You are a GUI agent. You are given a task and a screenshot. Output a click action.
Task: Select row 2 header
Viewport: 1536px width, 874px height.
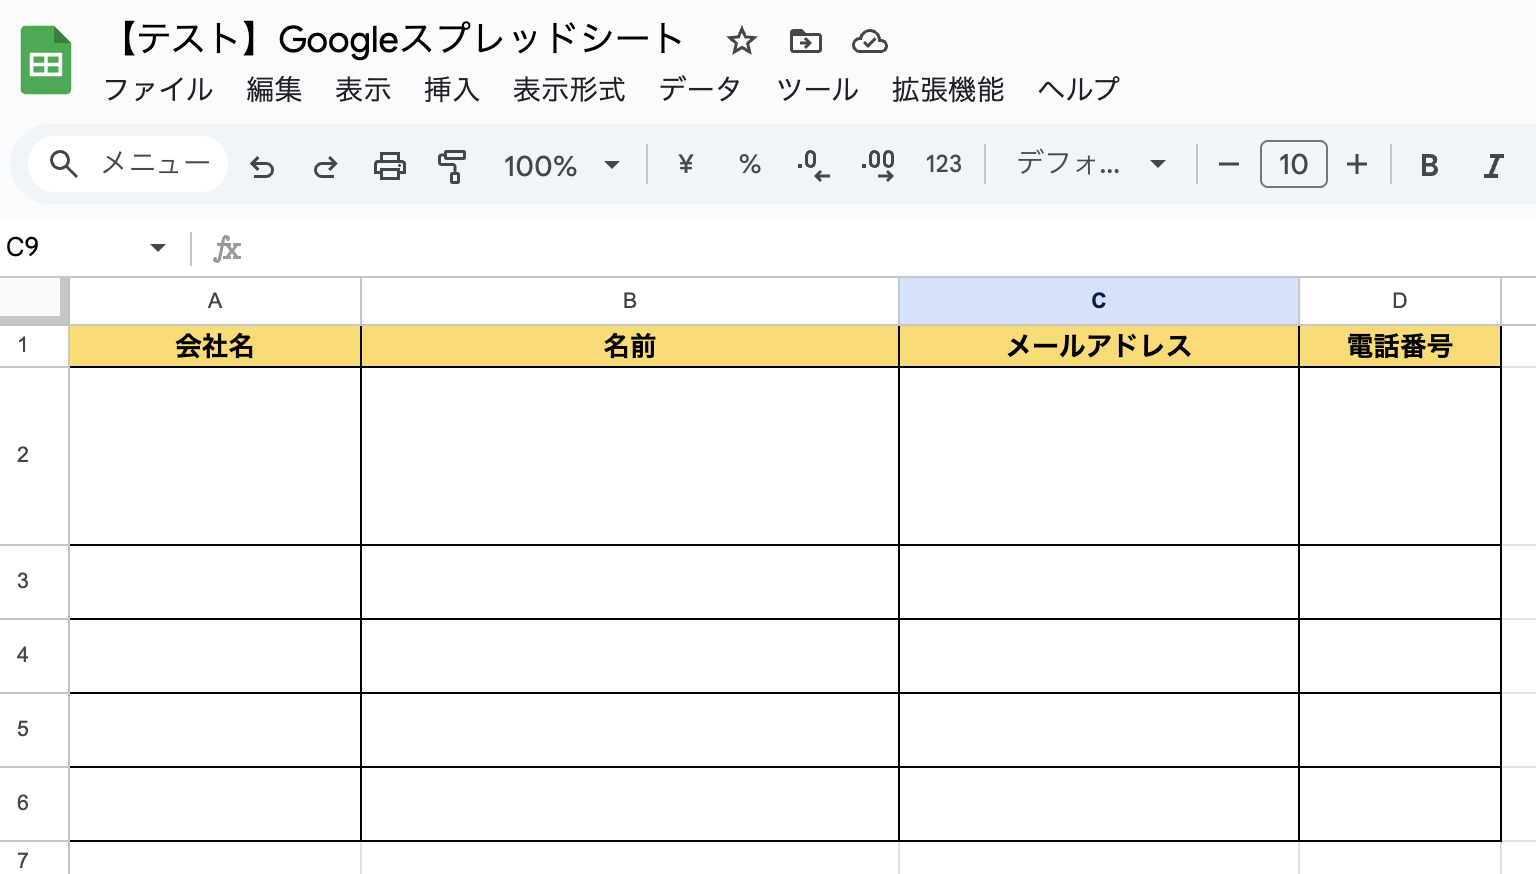(34, 456)
